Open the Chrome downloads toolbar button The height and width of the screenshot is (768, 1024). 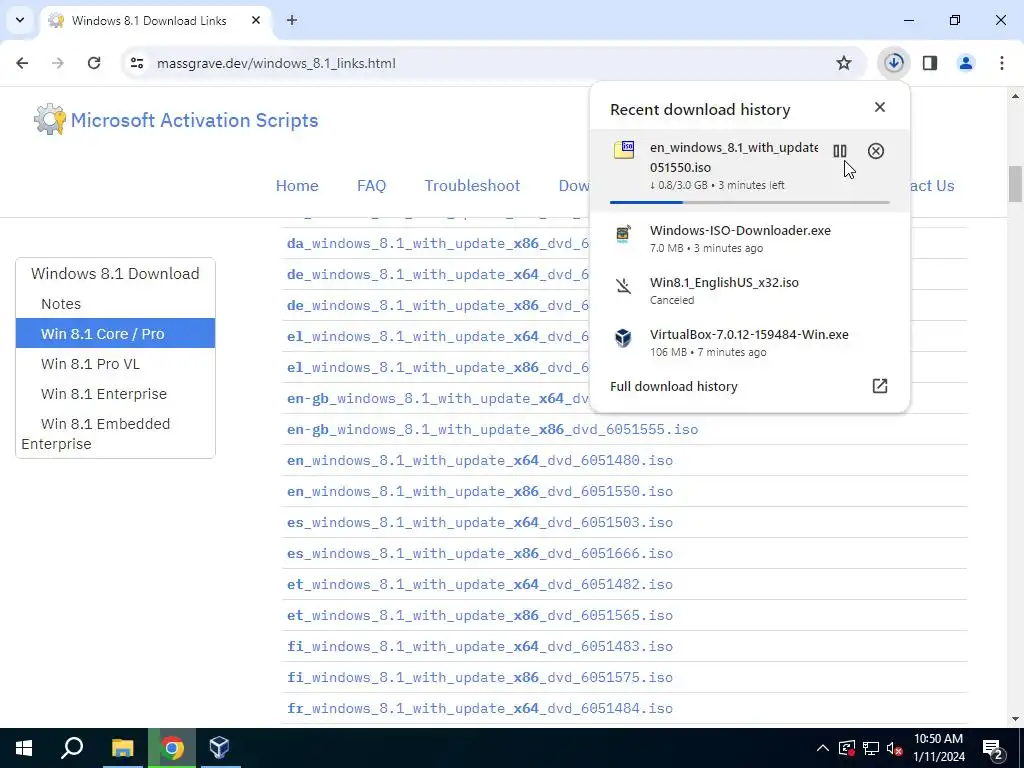(x=894, y=63)
